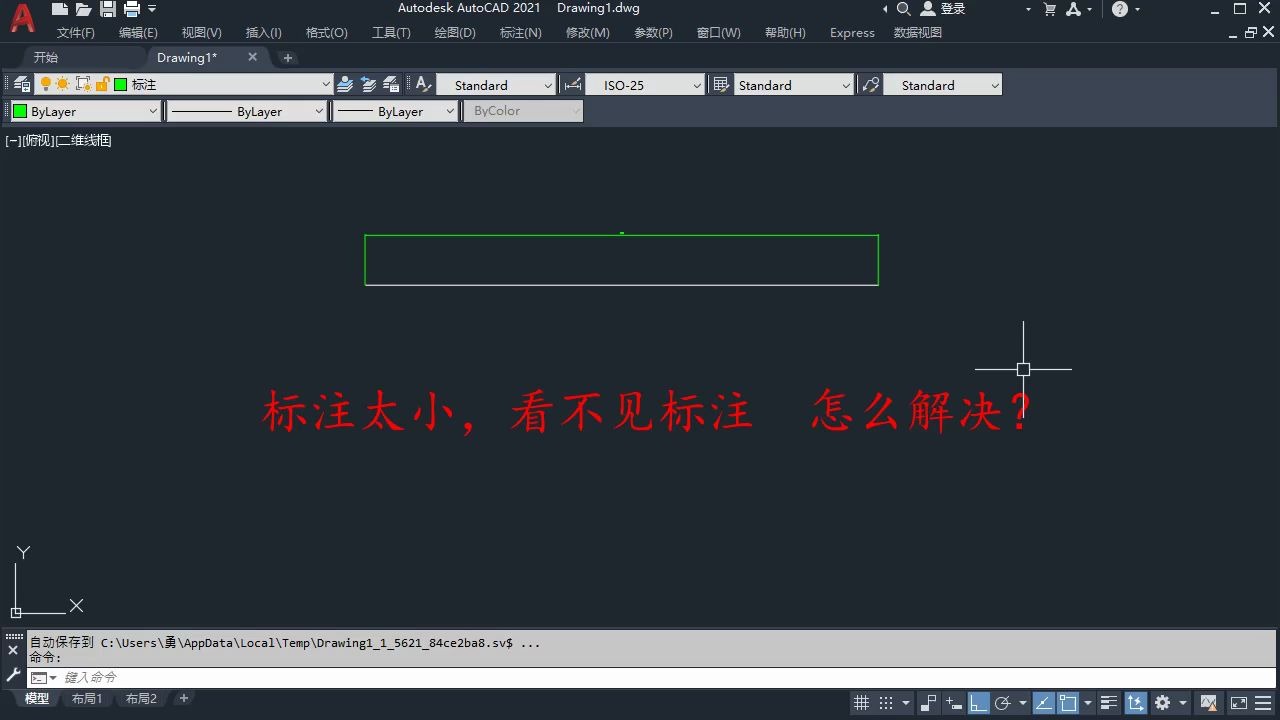This screenshot has height=720, width=1280.
Task: Click the Text Style icon next to Standard
Action: click(x=421, y=84)
